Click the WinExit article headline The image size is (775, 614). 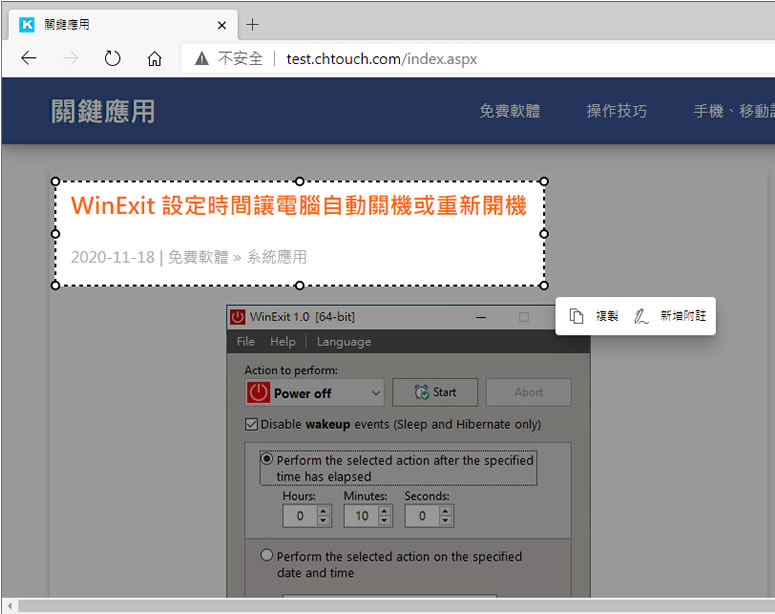pyautogui.click(x=299, y=205)
